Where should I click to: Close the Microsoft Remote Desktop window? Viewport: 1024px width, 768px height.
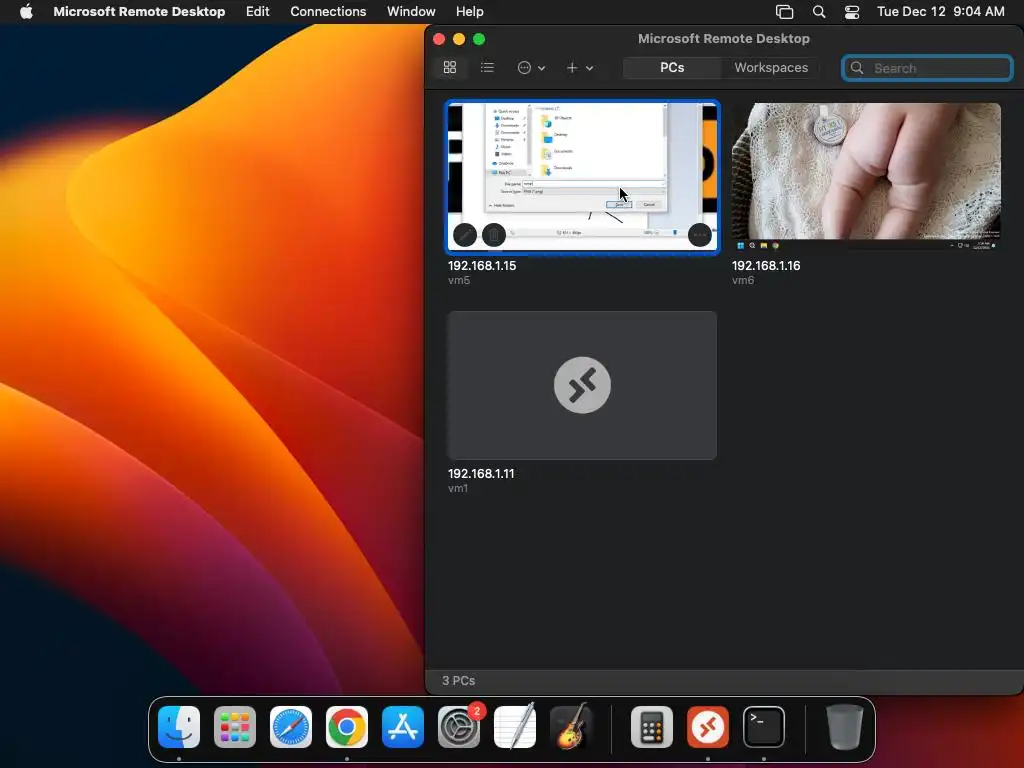[x=440, y=39]
